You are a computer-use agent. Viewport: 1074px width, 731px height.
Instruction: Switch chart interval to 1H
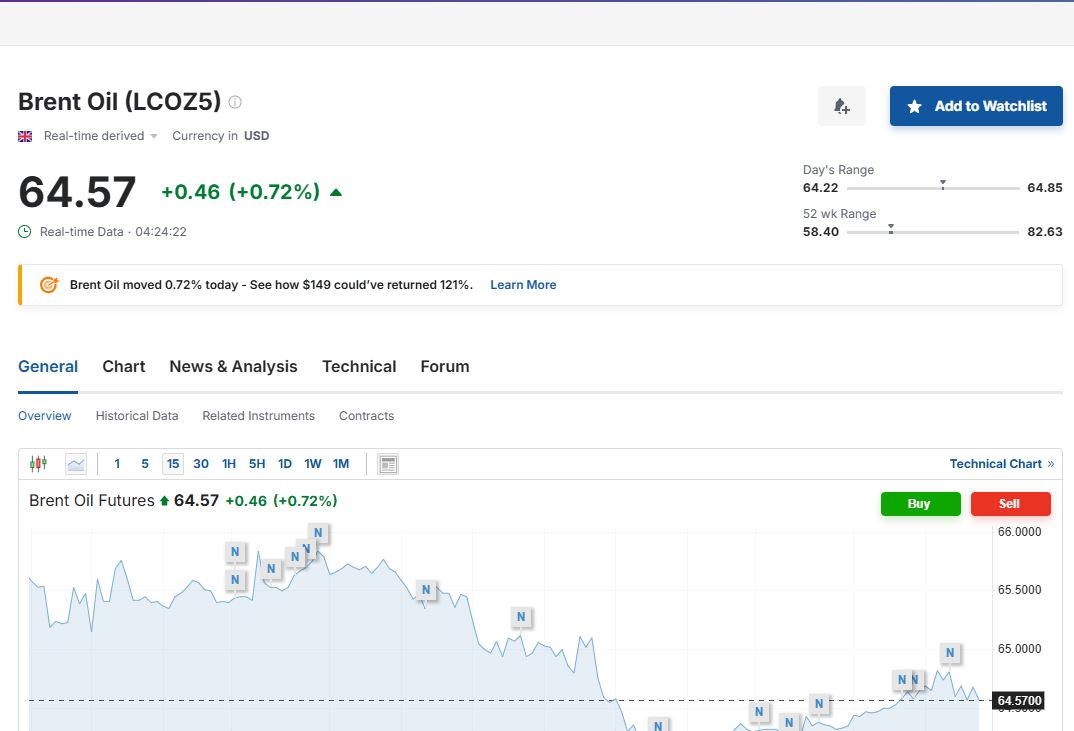pyautogui.click(x=229, y=464)
